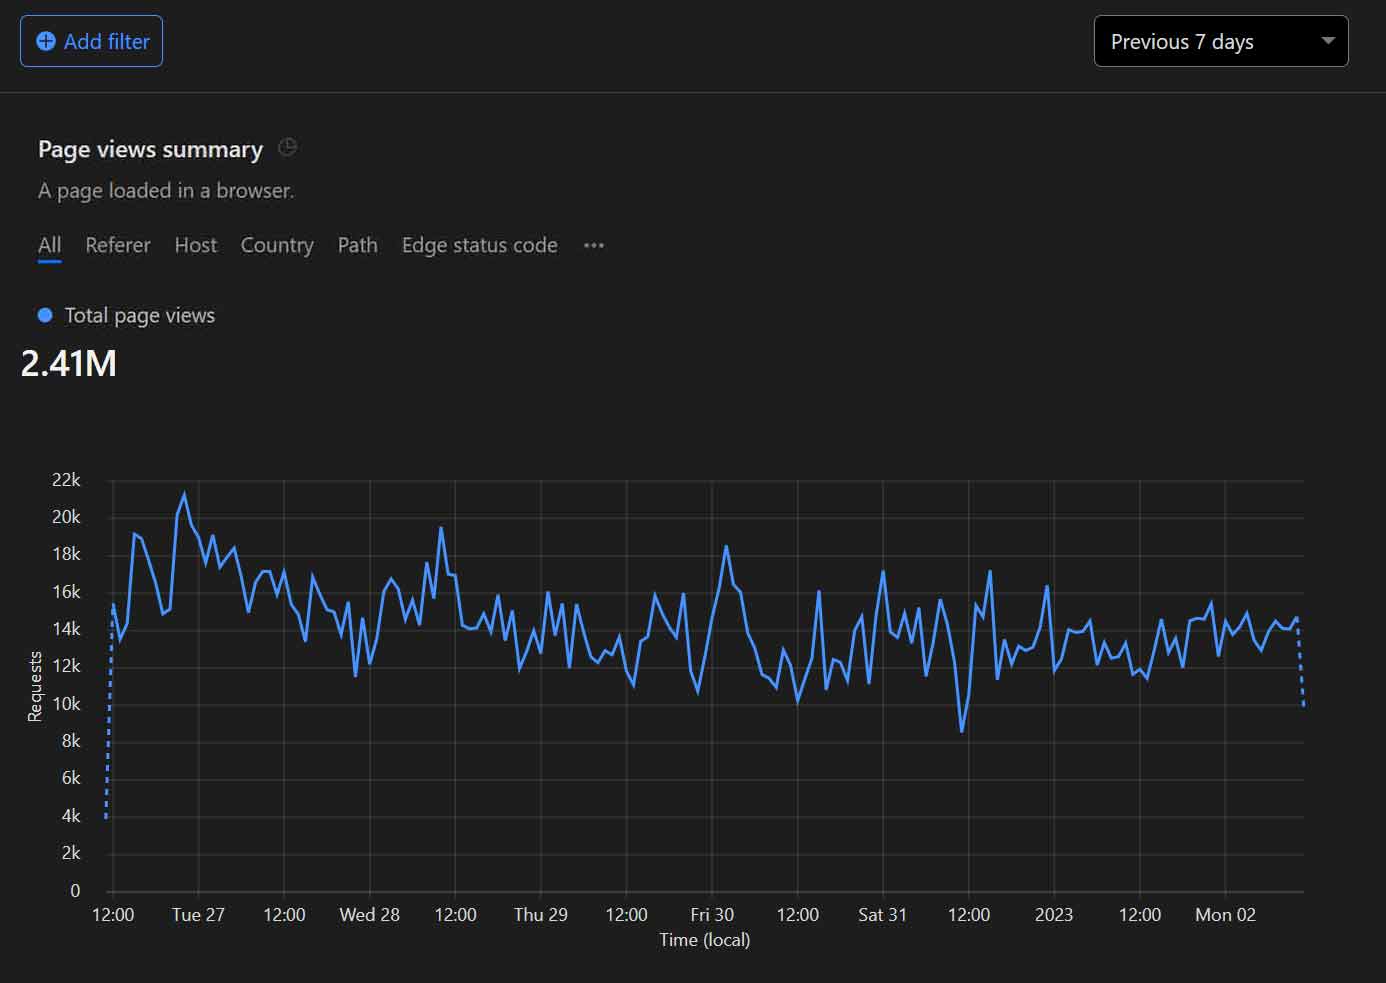Open the Country breakdown tab
The height and width of the screenshot is (983, 1386).
coord(276,245)
